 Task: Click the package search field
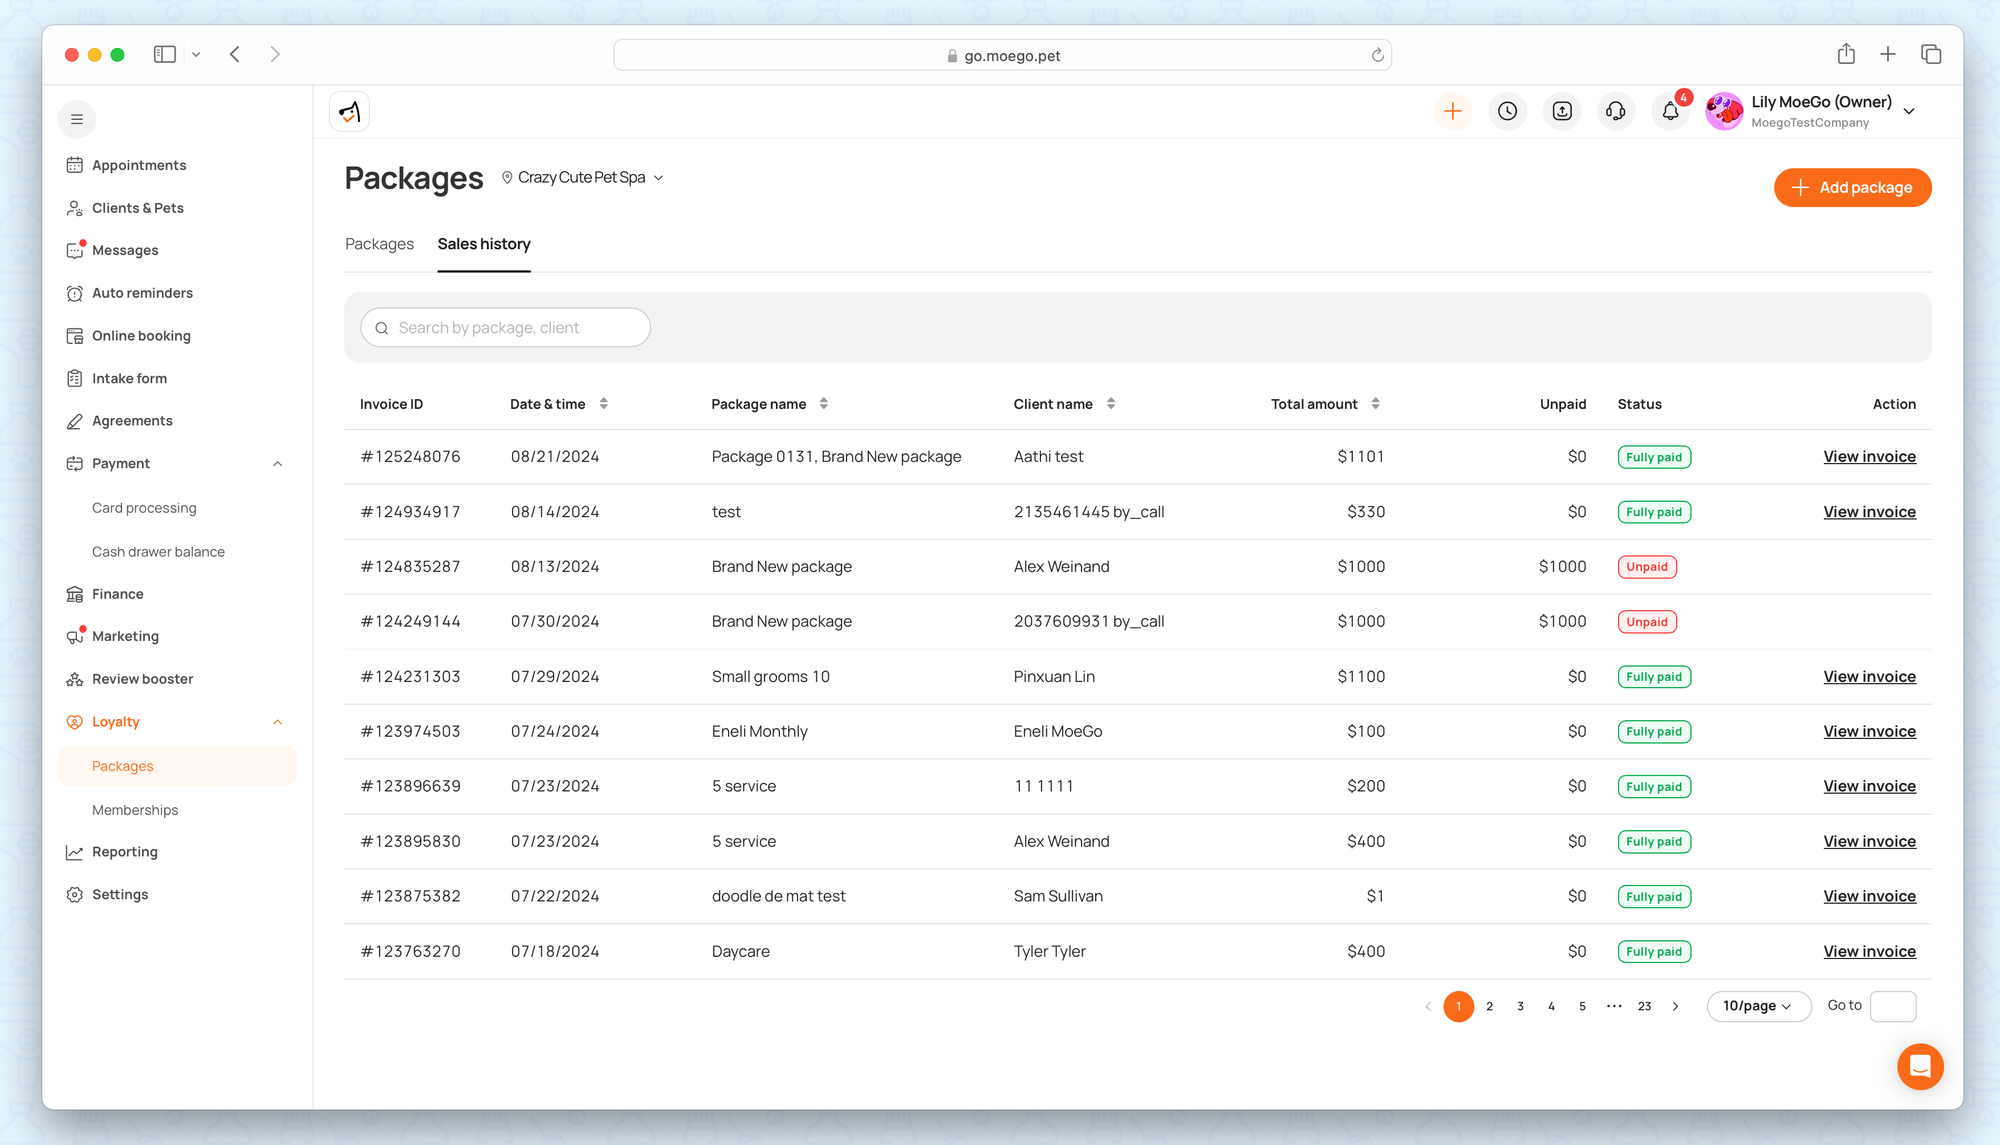(x=505, y=328)
